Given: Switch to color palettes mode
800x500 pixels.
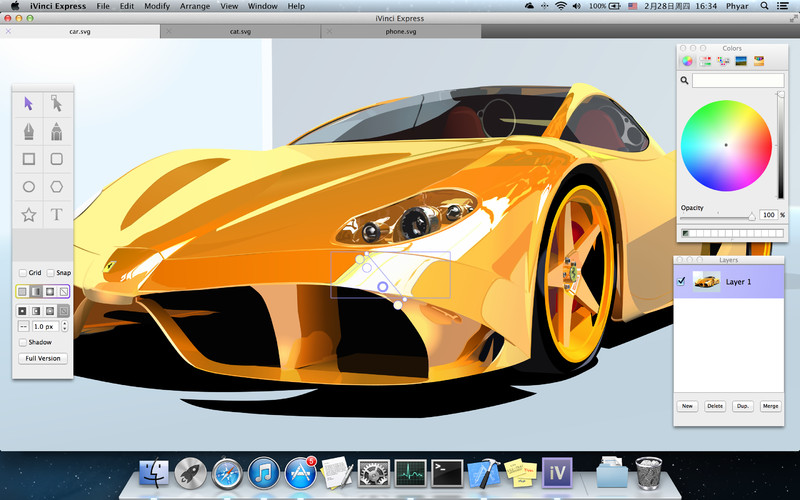Looking at the screenshot, I should pyautogui.click(x=723, y=61).
